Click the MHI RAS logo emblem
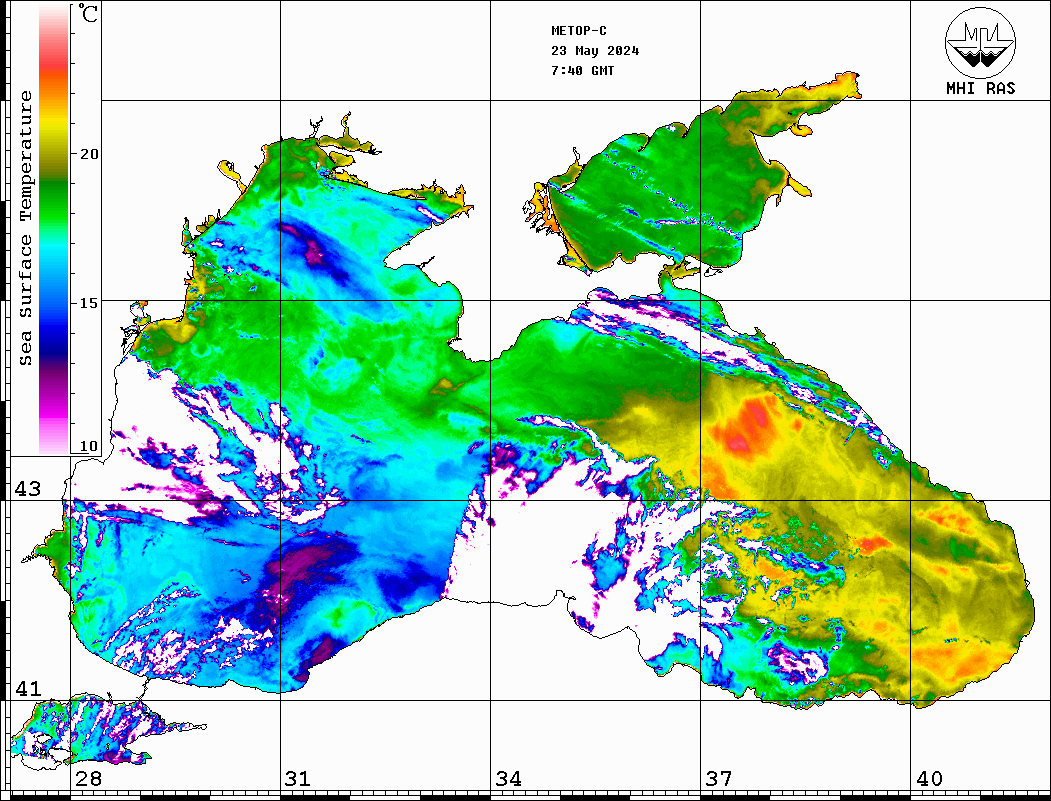 coord(980,42)
